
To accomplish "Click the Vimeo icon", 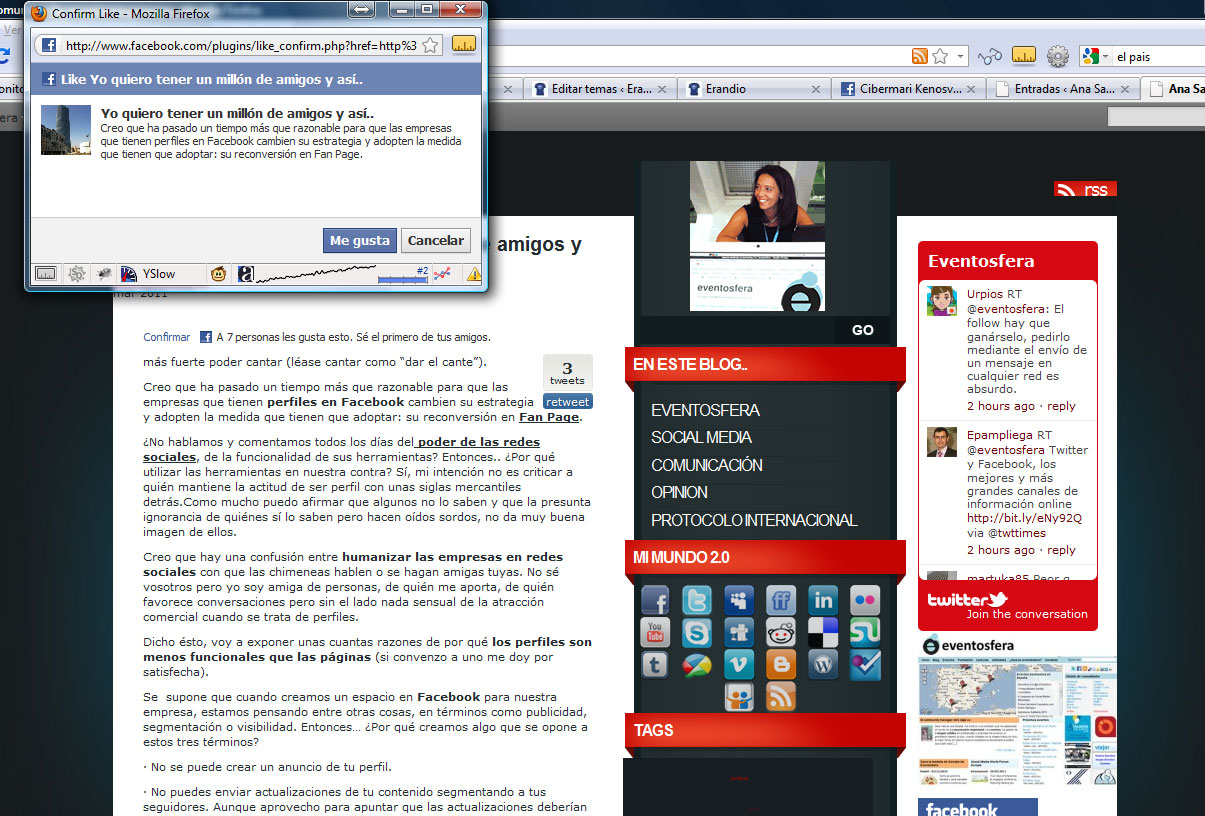I will click(x=739, y=664).
